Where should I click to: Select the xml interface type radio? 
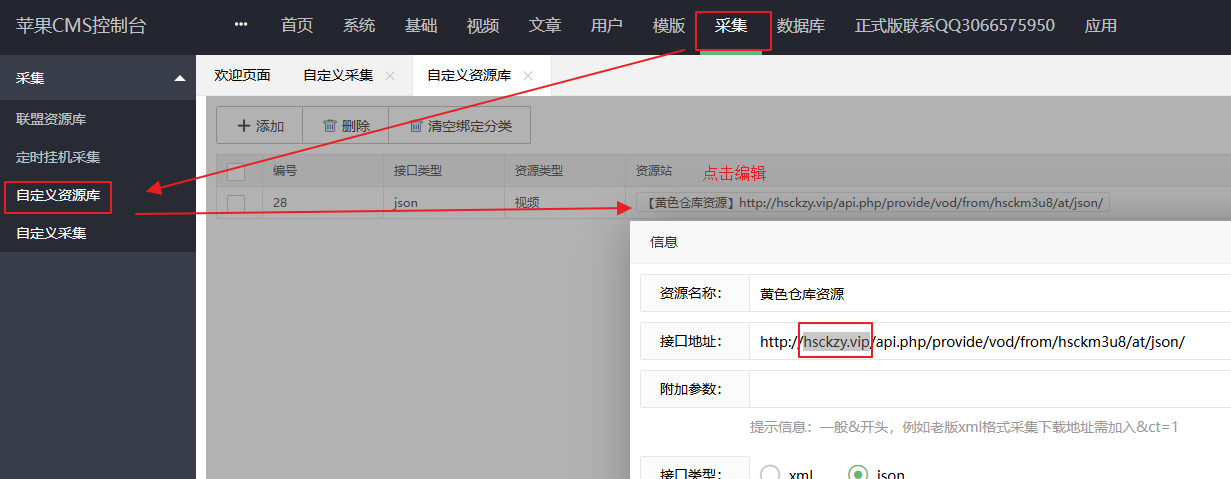pyautogui.click(x=770, y=473)
